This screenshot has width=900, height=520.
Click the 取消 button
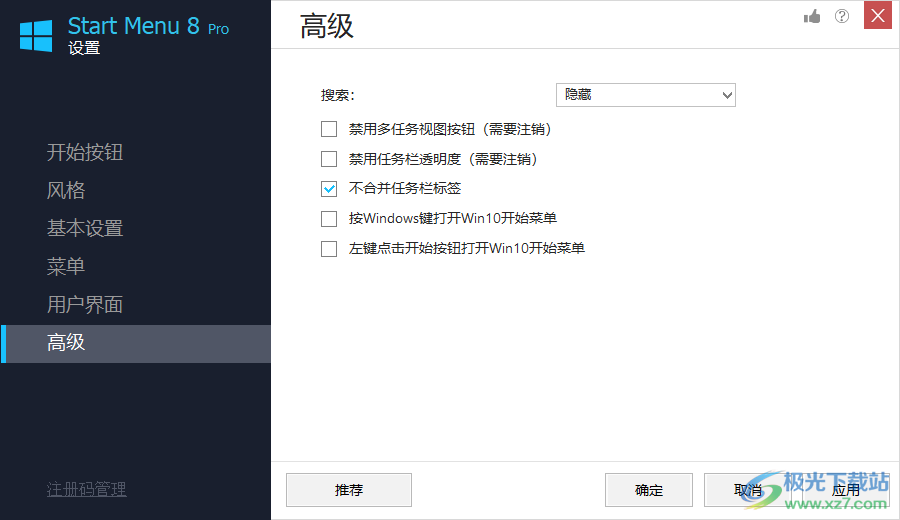[748, 490]
